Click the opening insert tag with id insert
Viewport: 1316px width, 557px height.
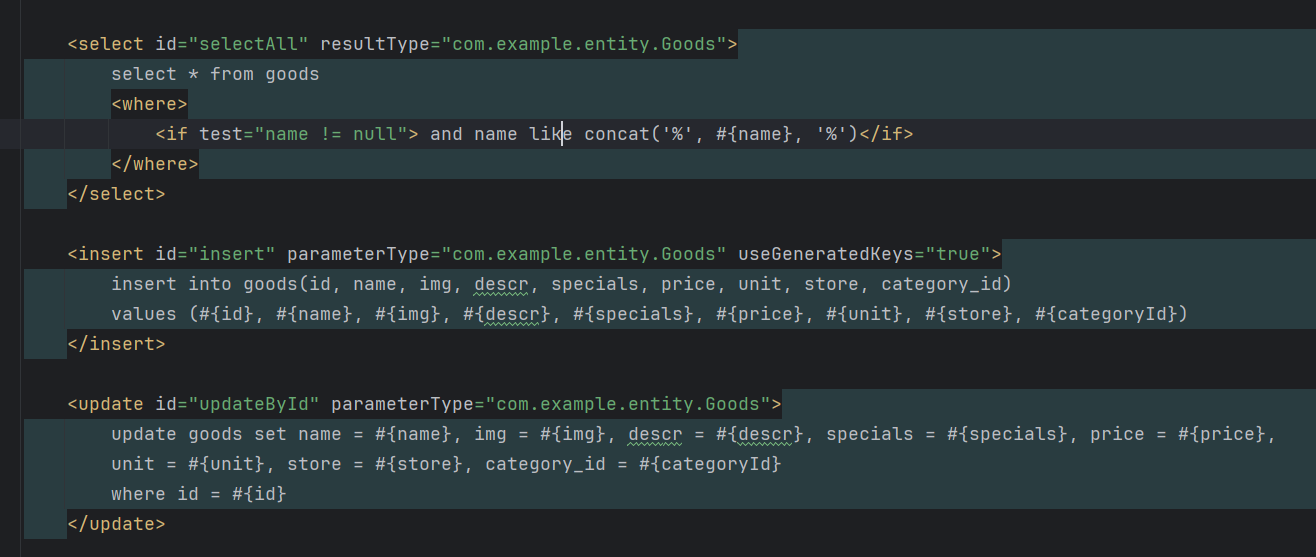click(534, 254)
